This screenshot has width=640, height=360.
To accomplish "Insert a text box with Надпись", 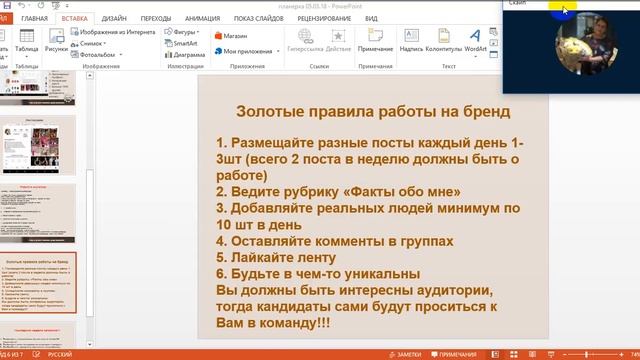I will tap(411, 40).
